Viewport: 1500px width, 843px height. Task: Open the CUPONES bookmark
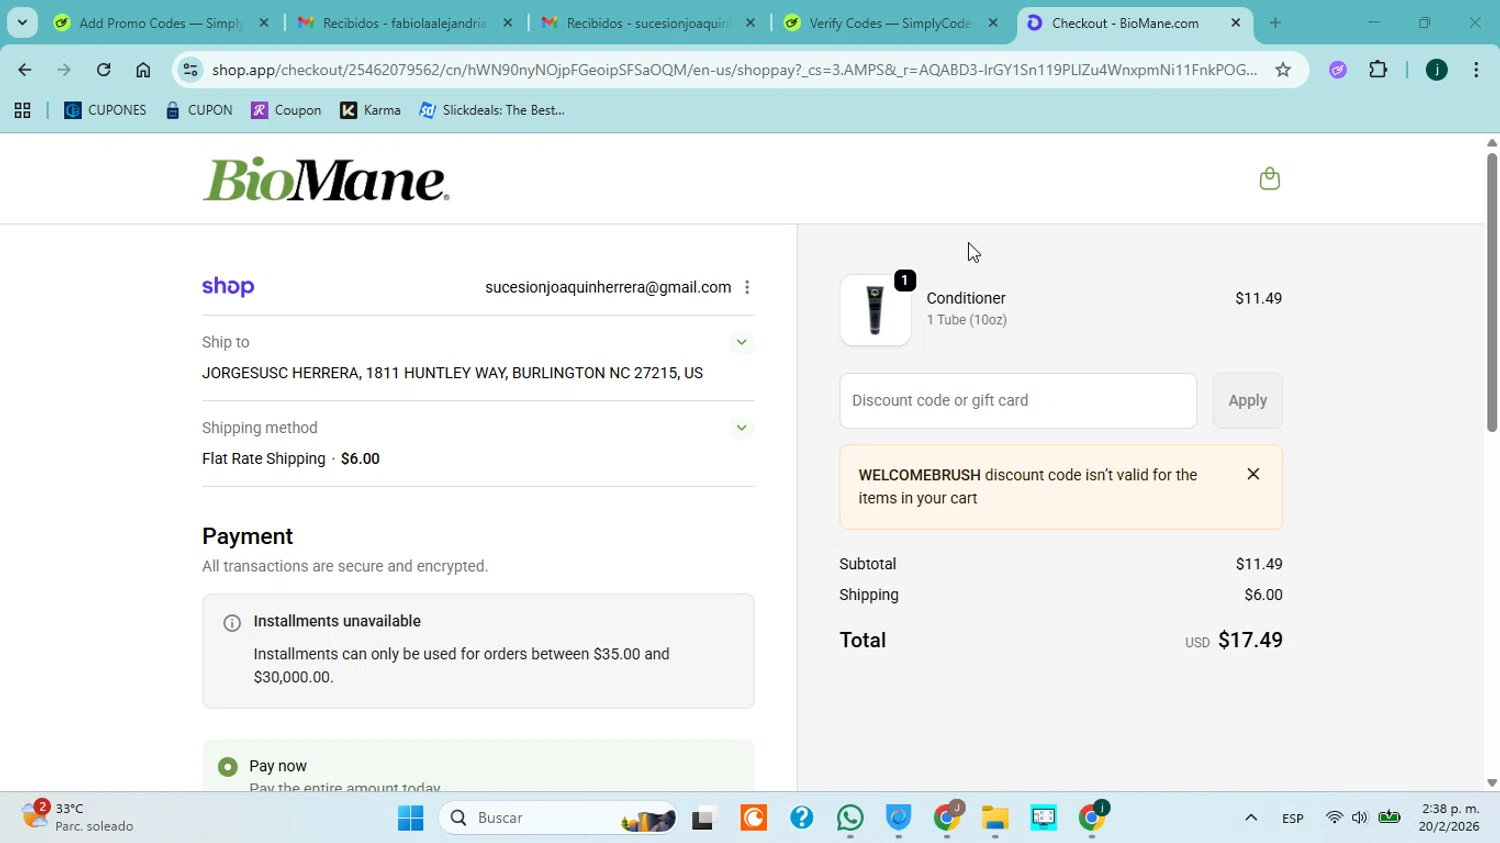click(105, 111)
